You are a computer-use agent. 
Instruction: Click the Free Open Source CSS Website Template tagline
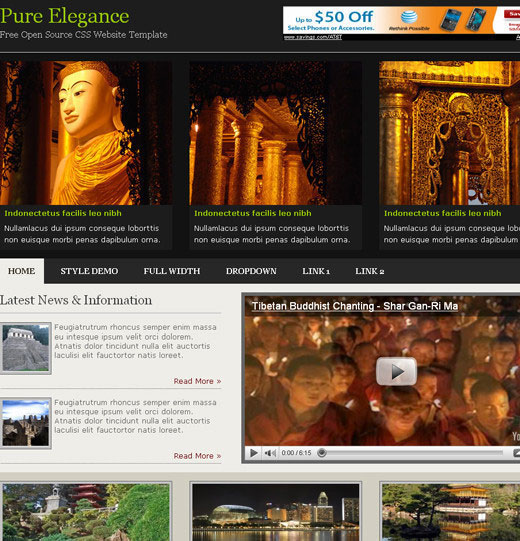pyautogui.click(x=84, y=35)
